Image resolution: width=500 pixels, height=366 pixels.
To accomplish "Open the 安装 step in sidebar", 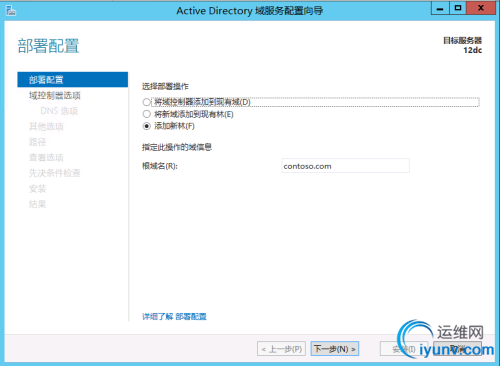I will click(x=37, y=189).
